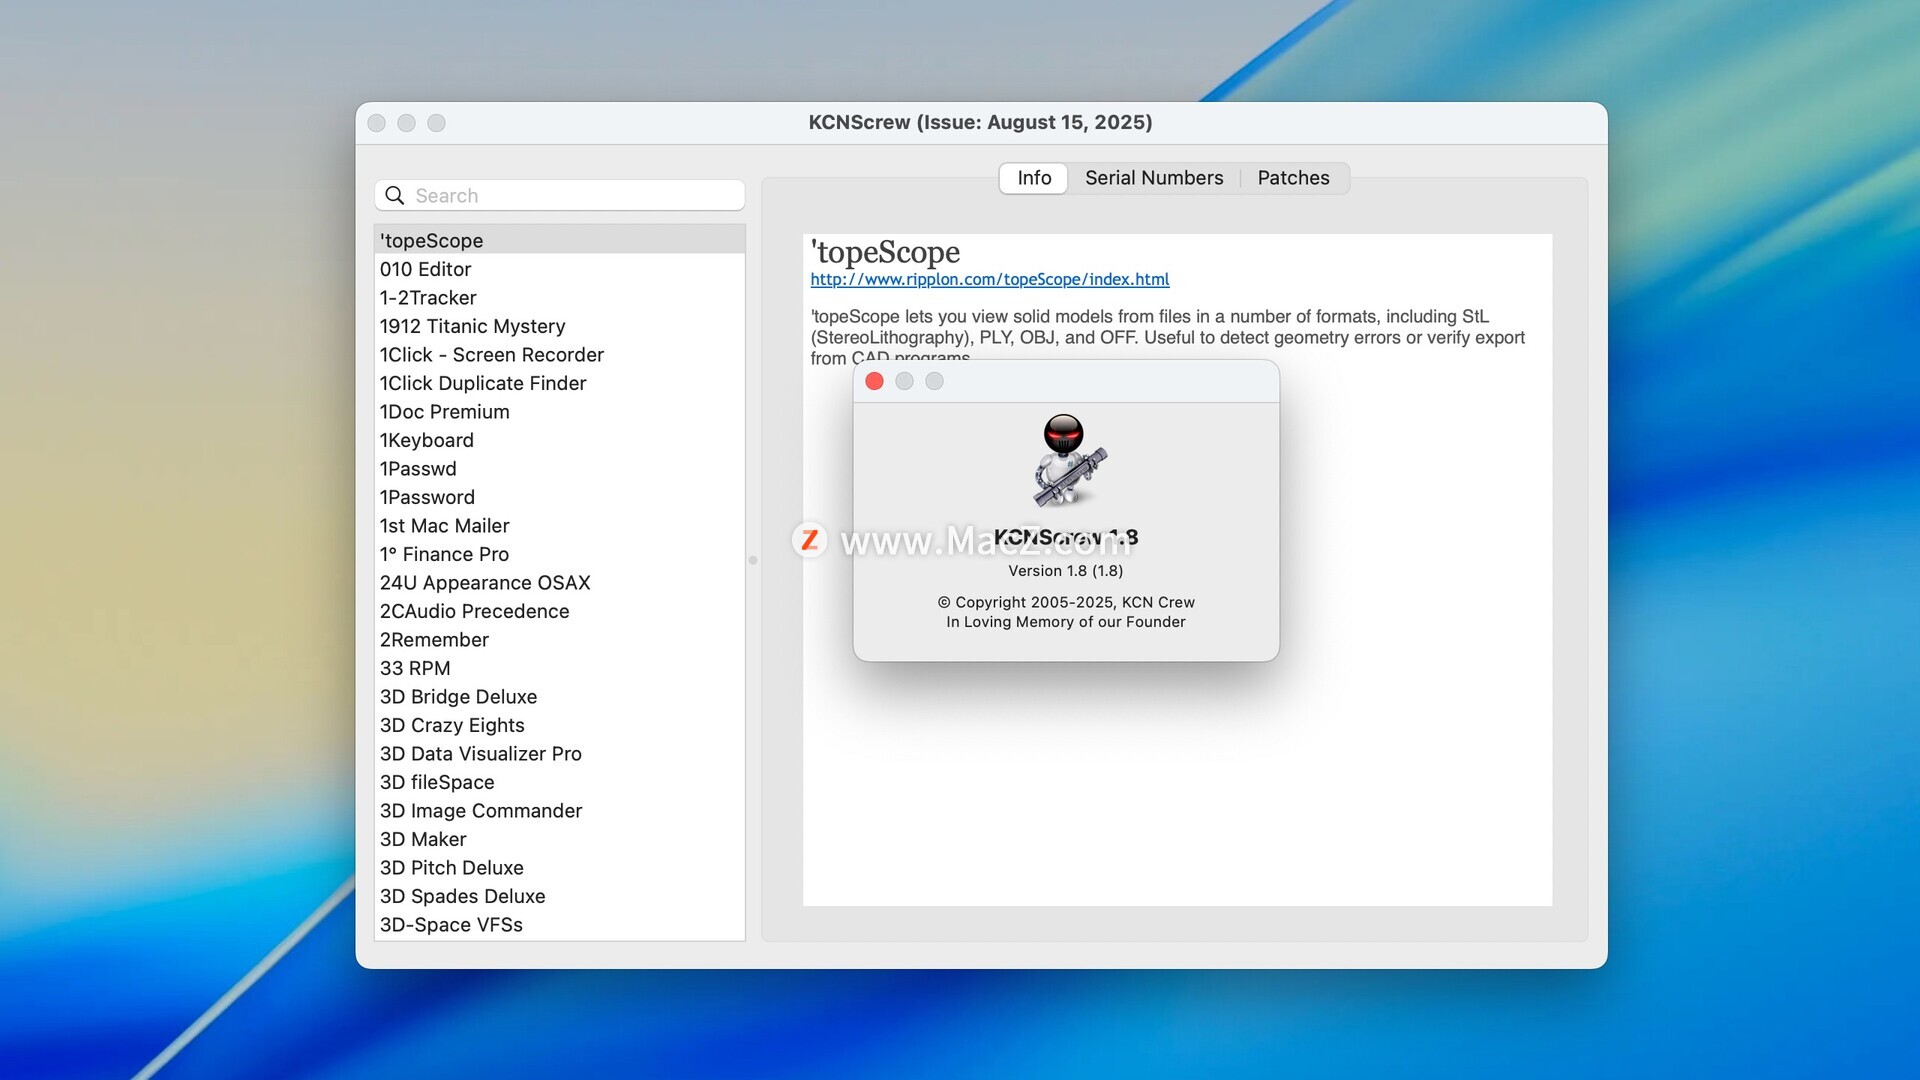Image resolution: width=1920 pixels, height=1080 pixels.
Task: Focus the Search field
Action: click(560, 195)
